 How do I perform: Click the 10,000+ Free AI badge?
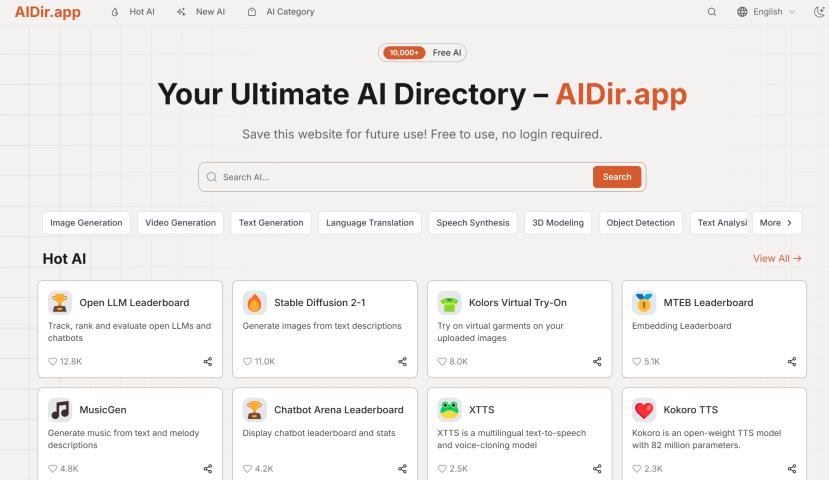422,52
